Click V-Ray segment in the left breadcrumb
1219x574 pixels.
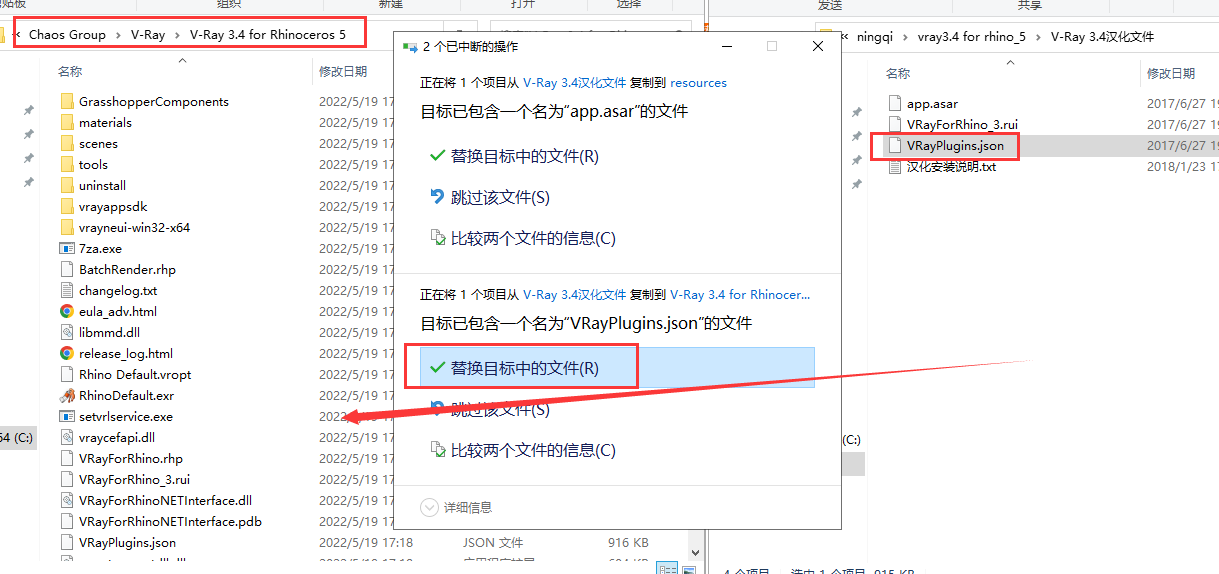pyautogui.click(x=148, y=34)
